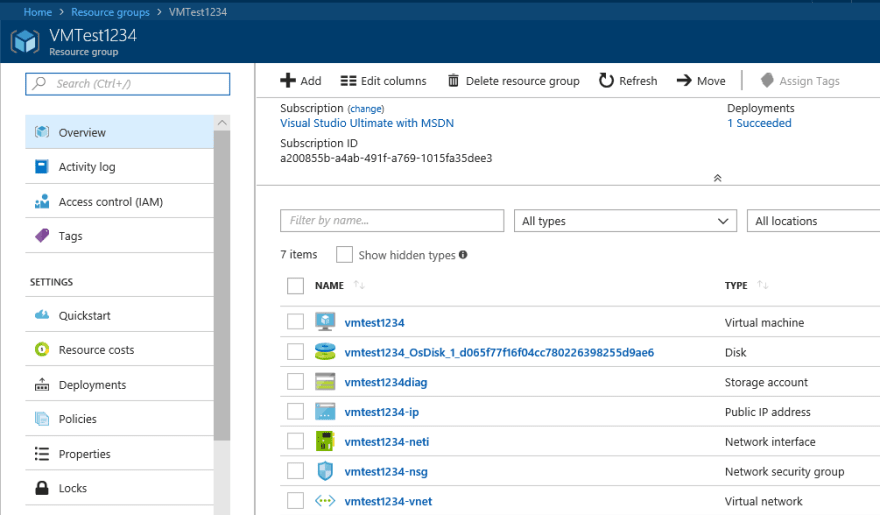Click the shield icon for vmtest1234-nsg

pyautogui.click(x=325, y=471)
